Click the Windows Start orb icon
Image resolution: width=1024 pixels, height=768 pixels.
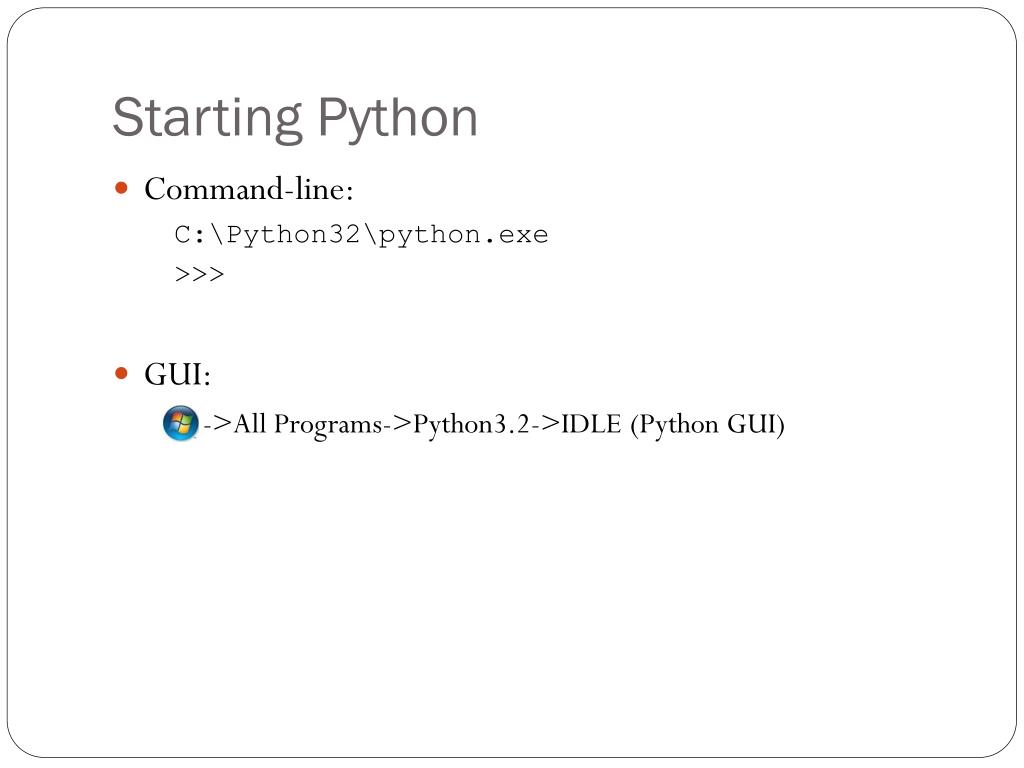[x=180, y=423]
